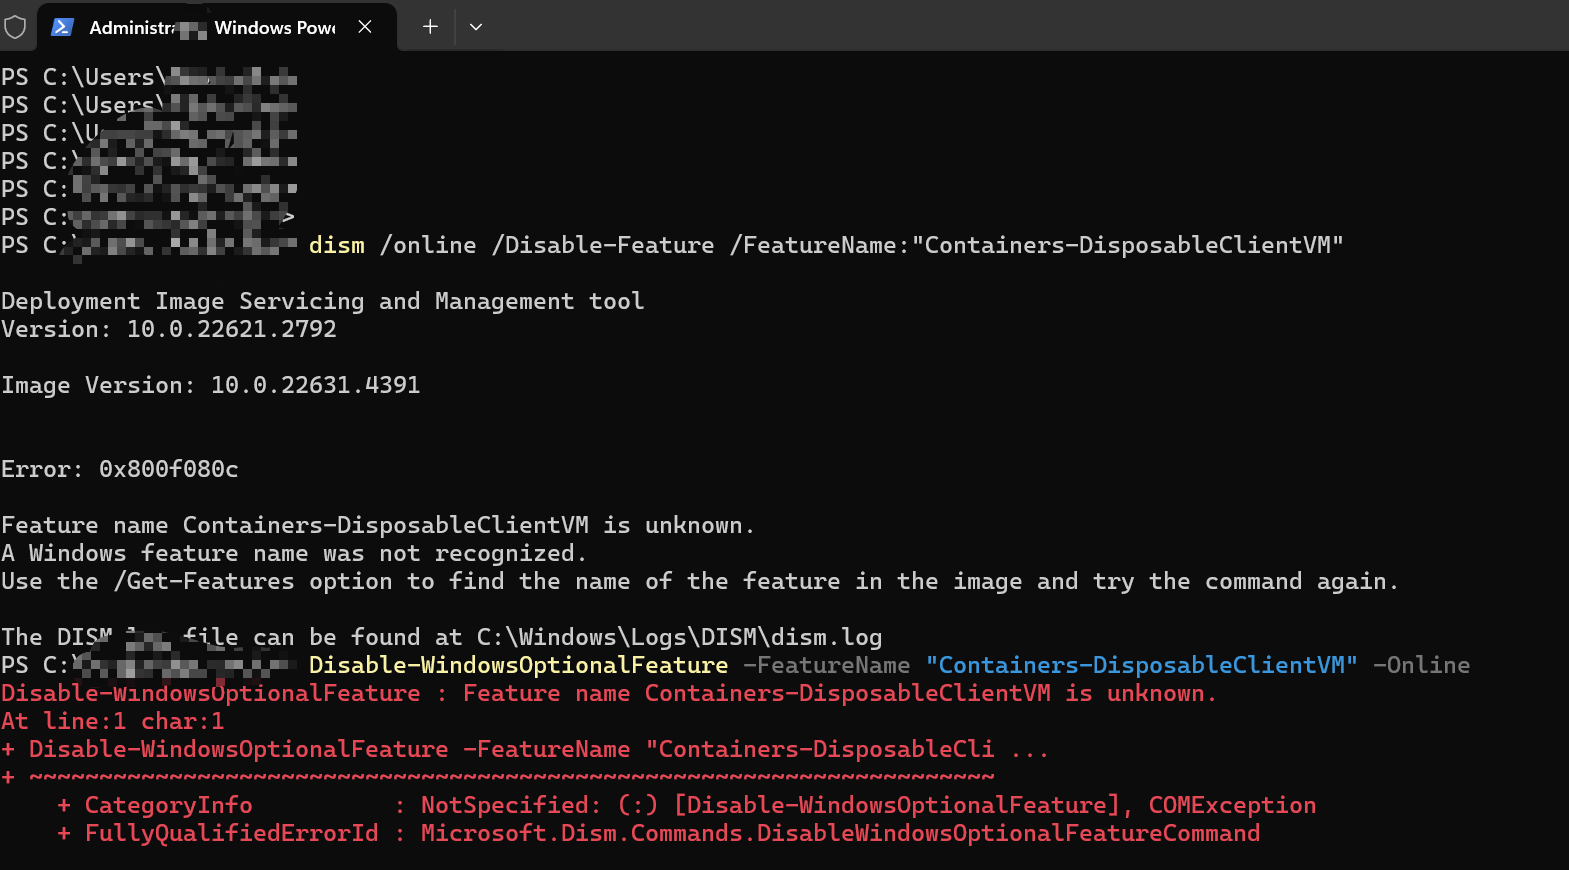Image resolution: width=1569 pixels, height=870 pixels.
Task: Select the Administrator Windows PowerShell tab
Action: coord(217,27)
